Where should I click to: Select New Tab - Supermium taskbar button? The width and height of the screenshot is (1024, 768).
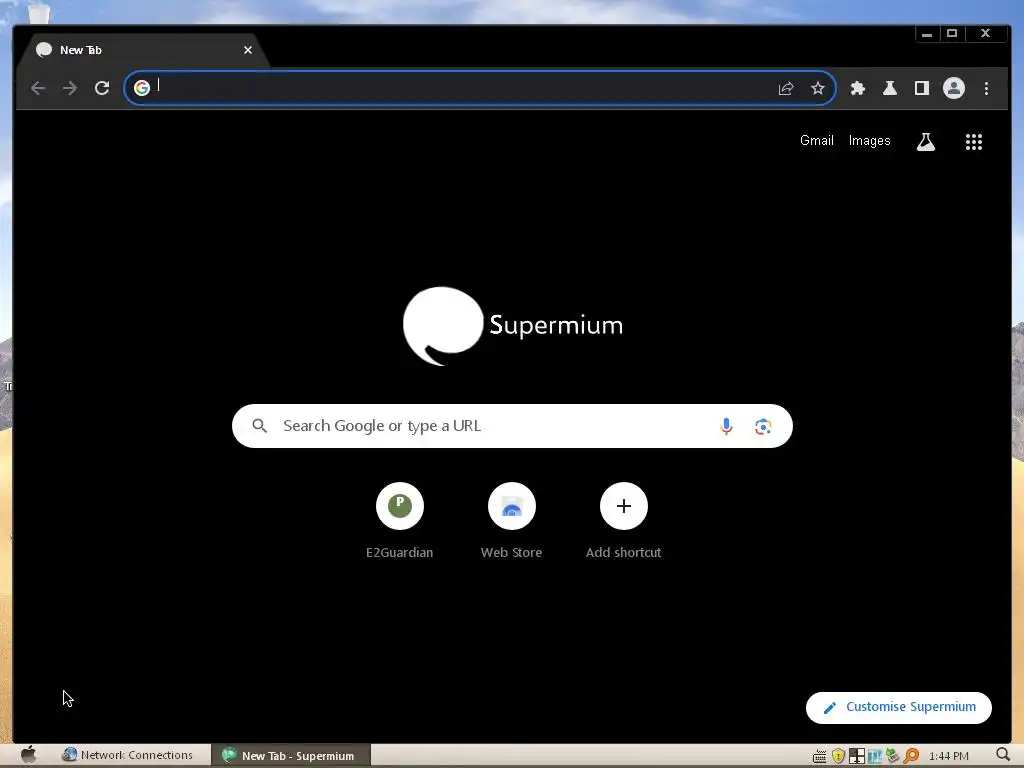tap(289, 756)
